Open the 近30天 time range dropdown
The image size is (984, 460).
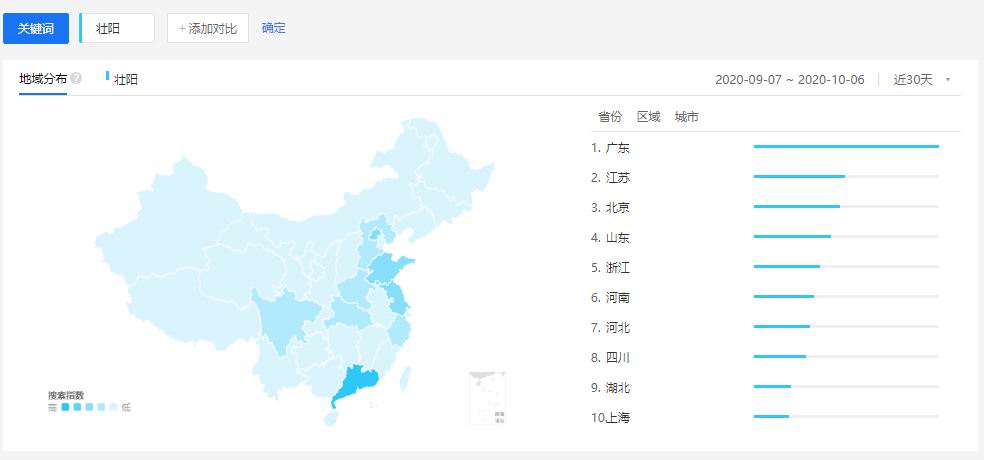(x=920, y=80)
